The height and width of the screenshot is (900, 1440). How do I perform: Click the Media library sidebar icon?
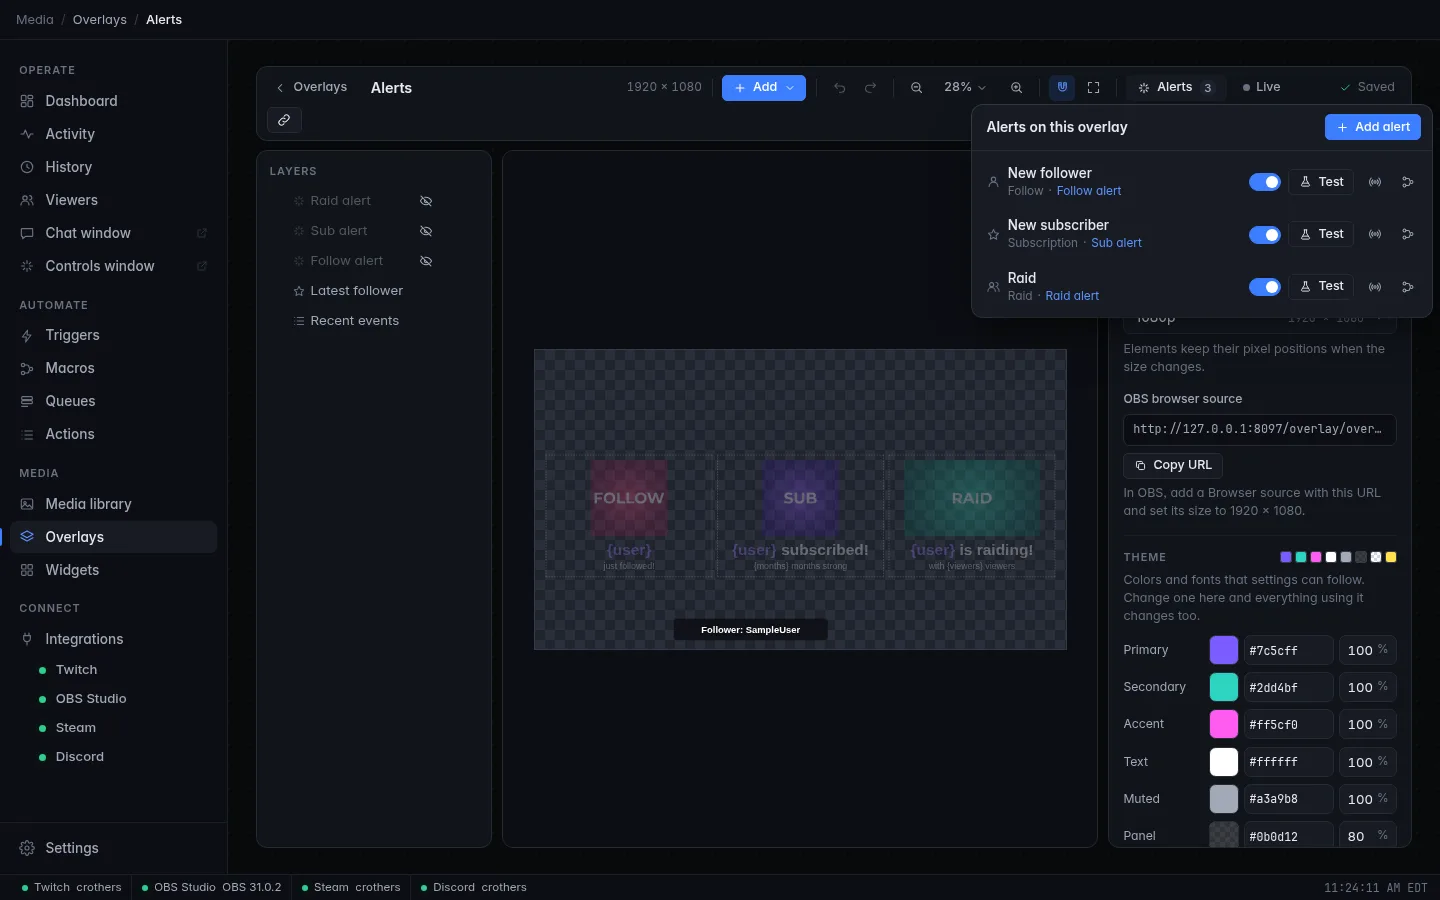click(27, 504)
